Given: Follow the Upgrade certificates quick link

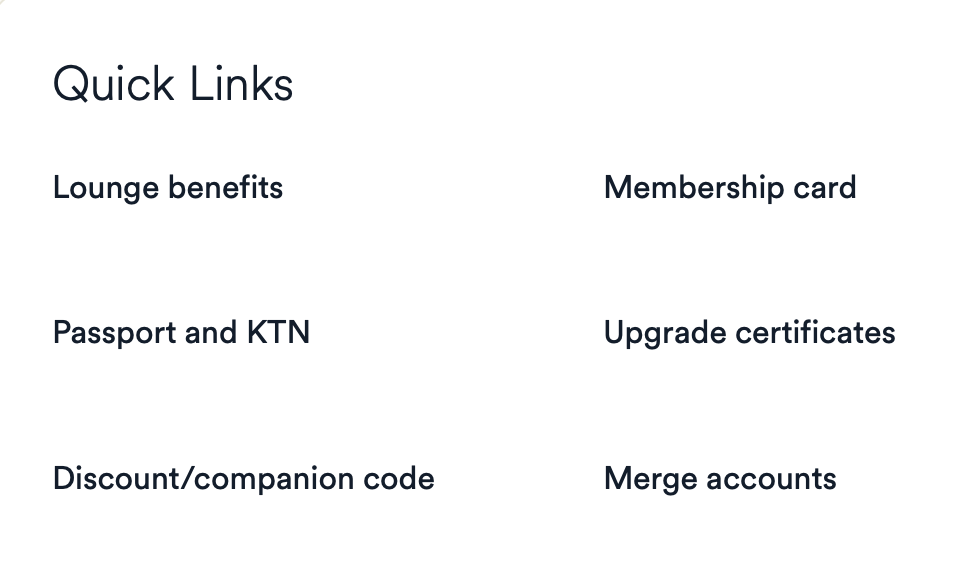Looking at the screenshot, I should (749, 333).
